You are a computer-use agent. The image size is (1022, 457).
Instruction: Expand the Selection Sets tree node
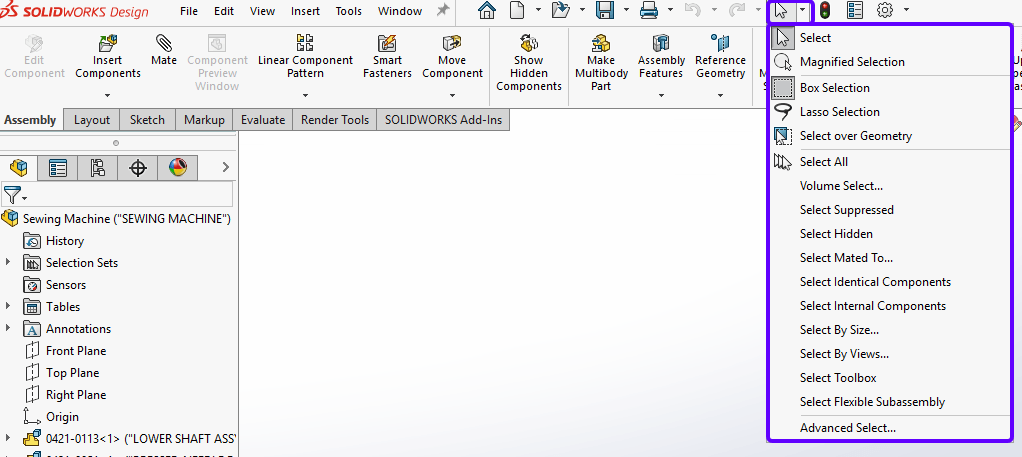[x=8, y=262]
